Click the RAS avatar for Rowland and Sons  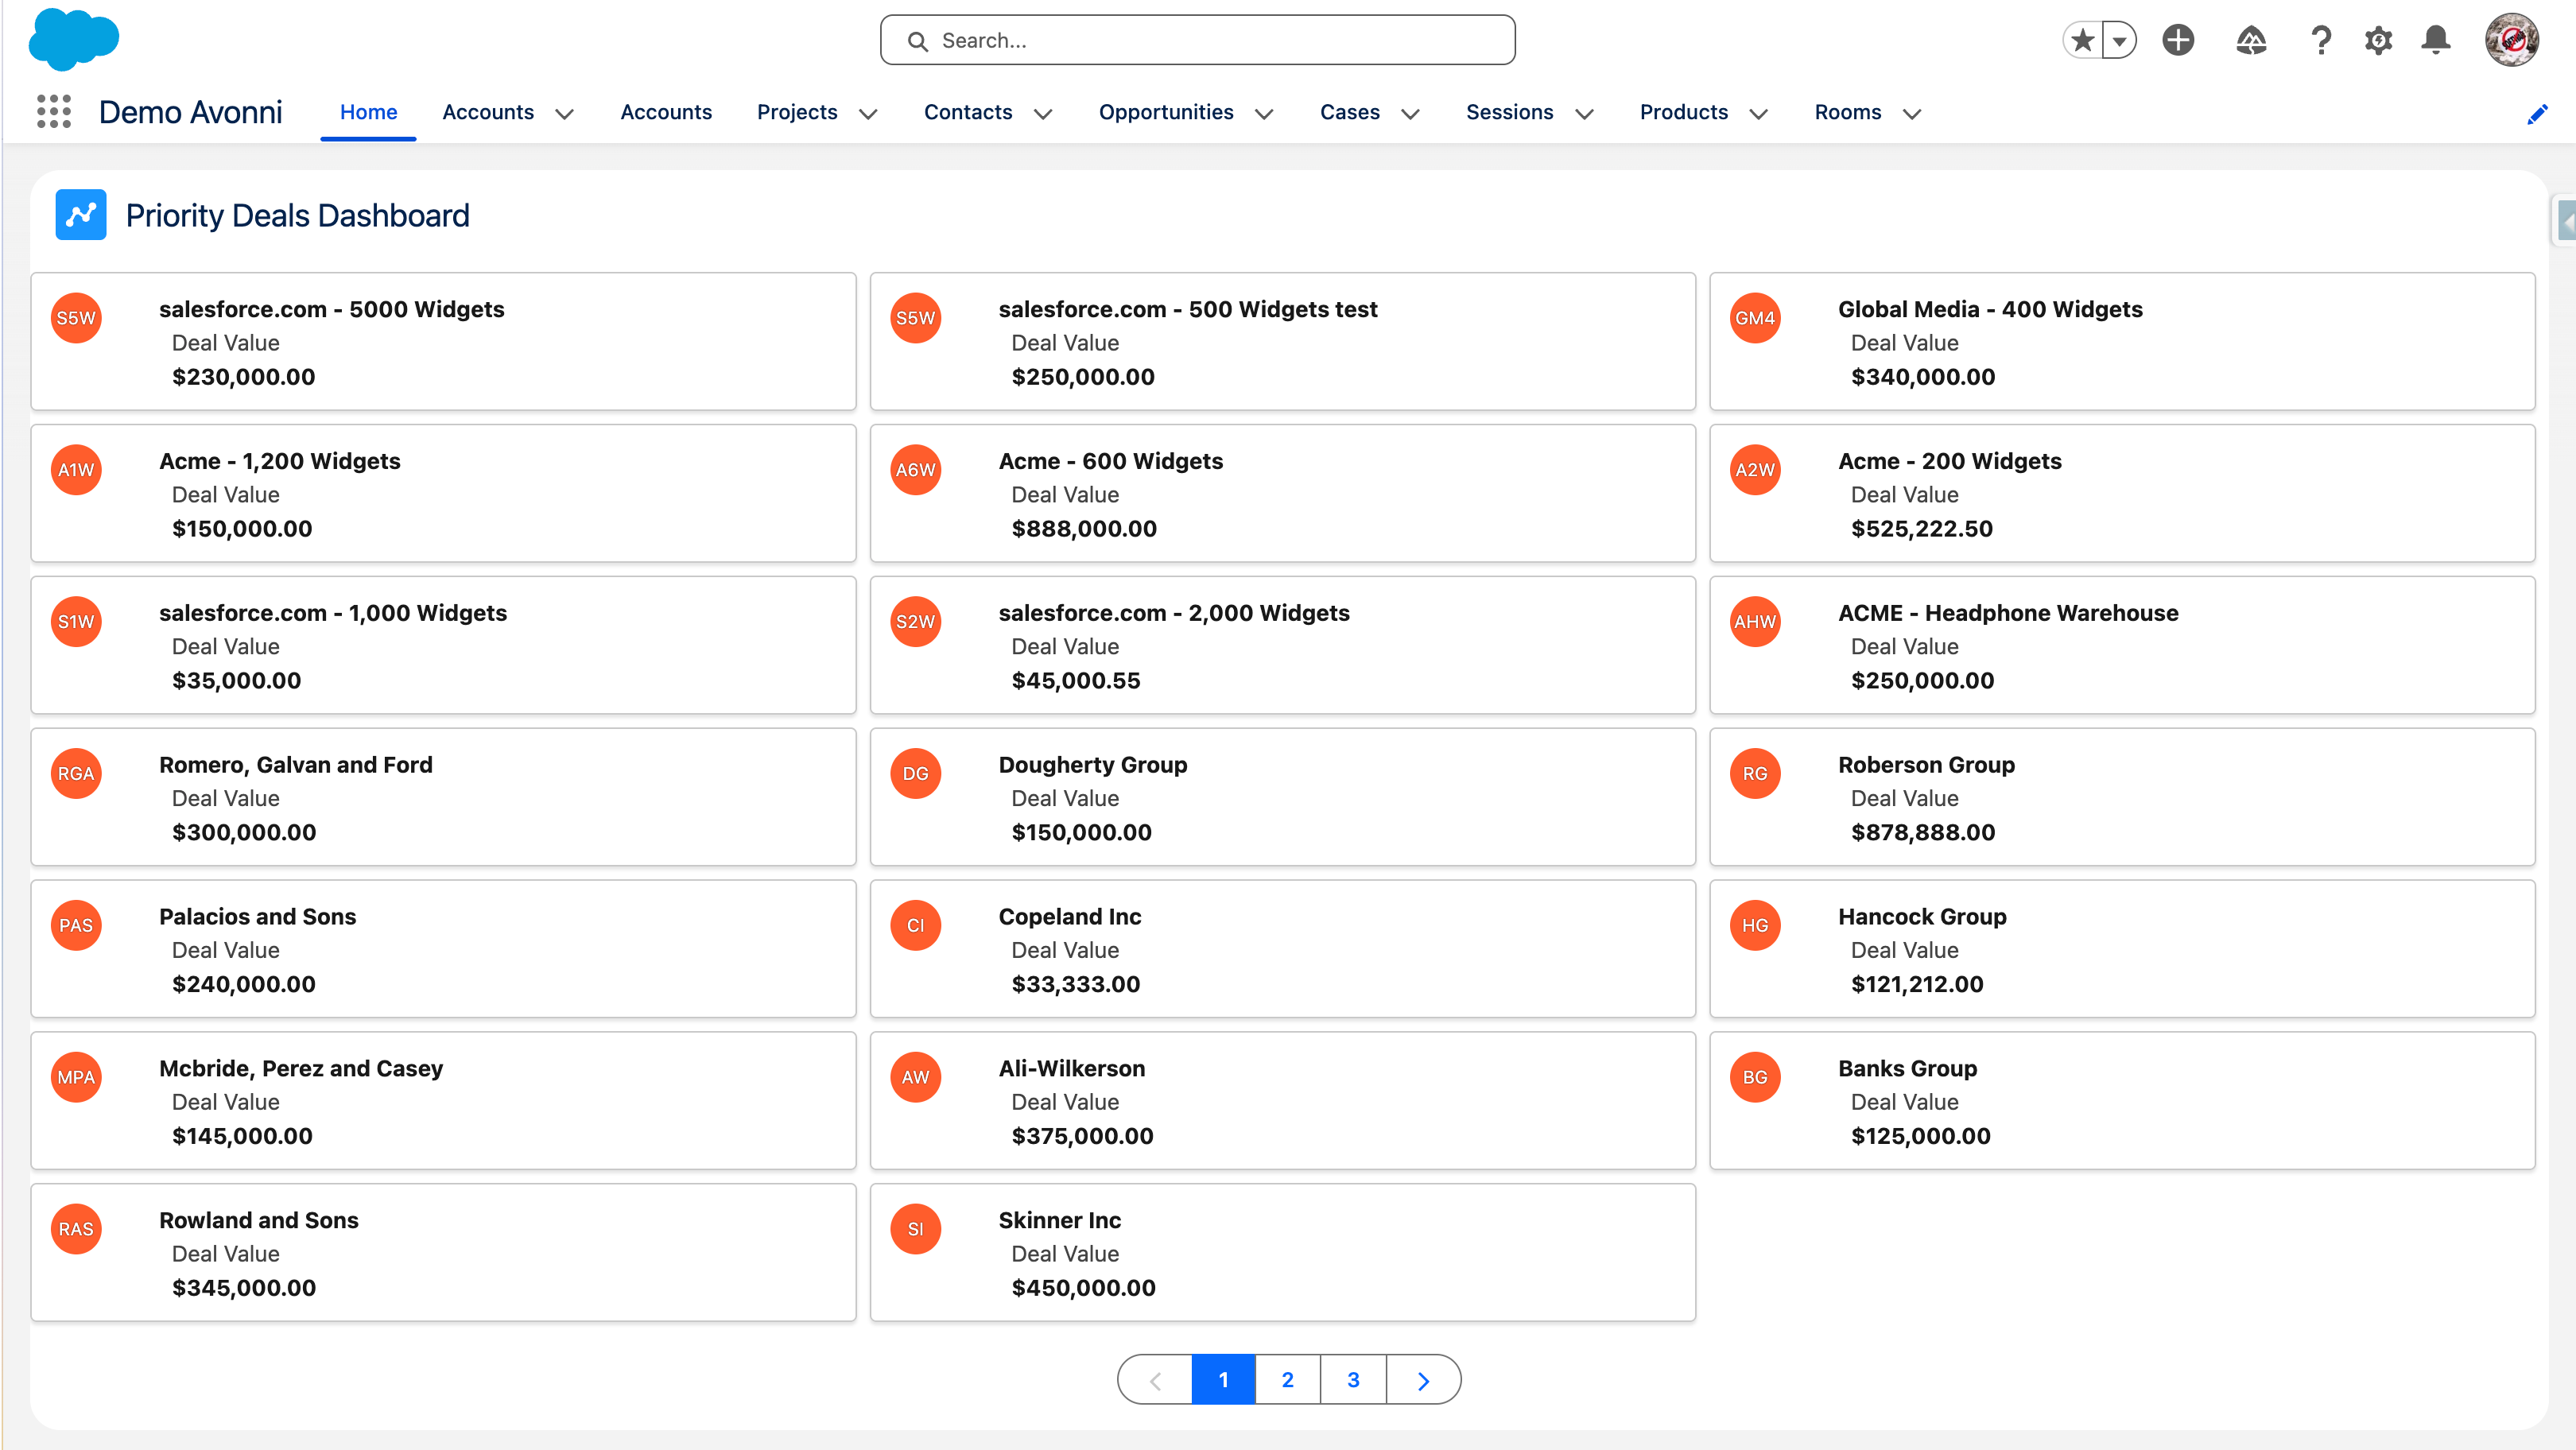(x=76, y=1230)
